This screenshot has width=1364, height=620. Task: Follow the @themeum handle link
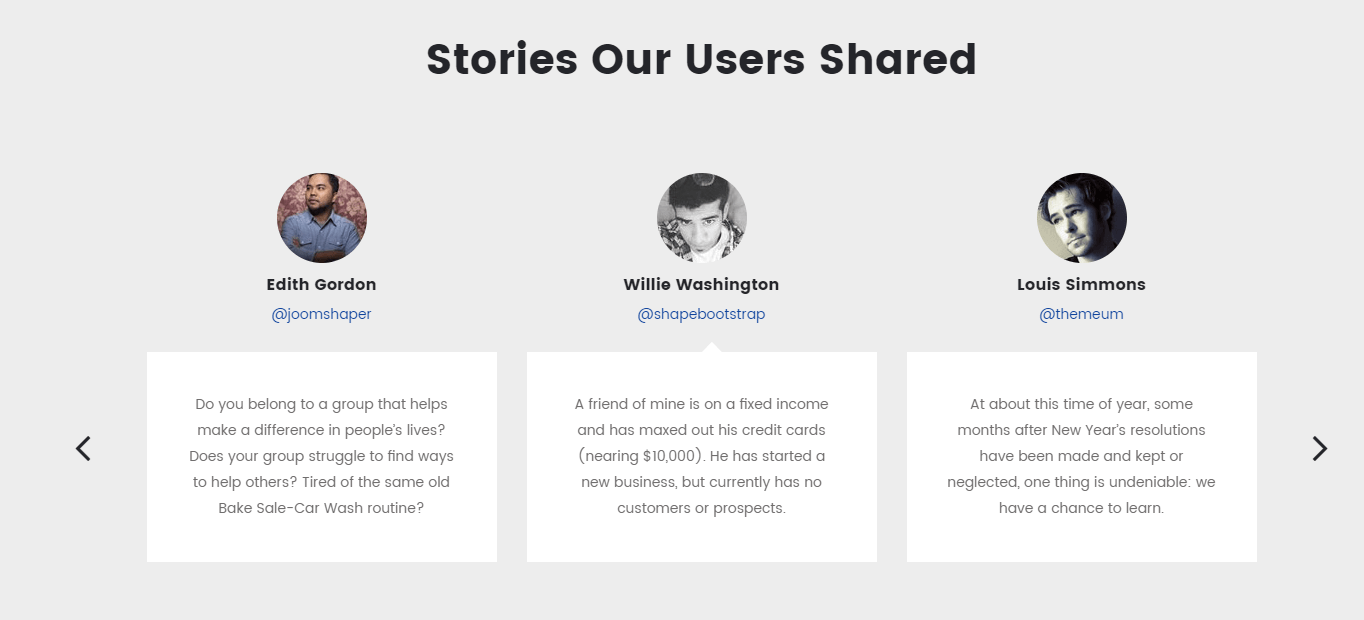coord(1082,314)
